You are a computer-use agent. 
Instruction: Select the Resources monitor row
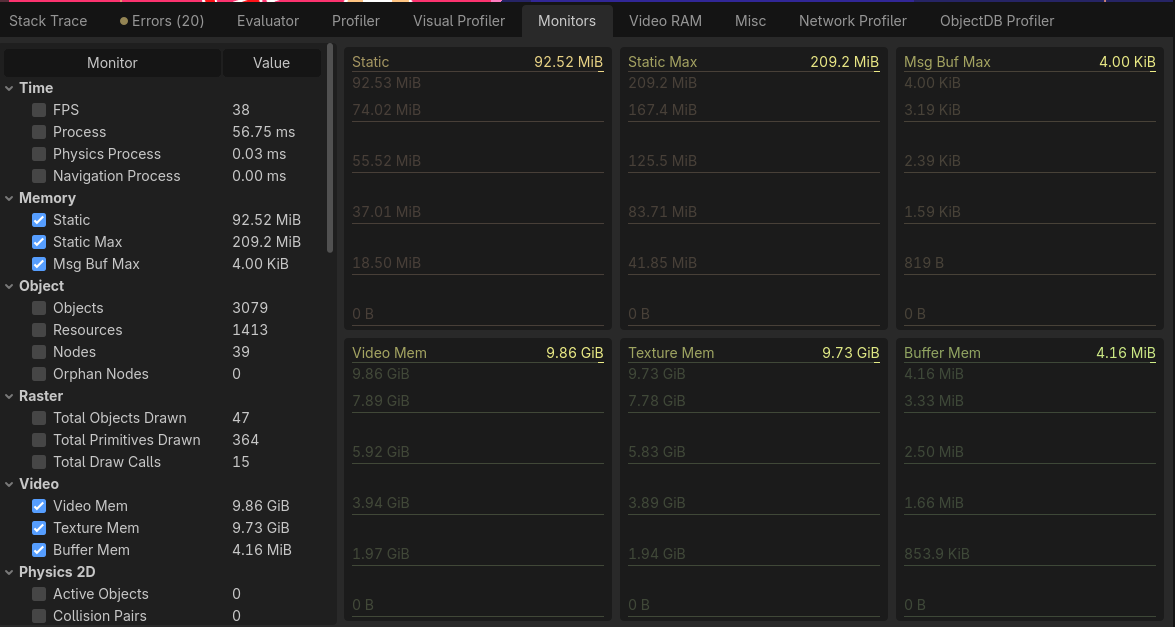pyautogui.click(x=88, y=330)
